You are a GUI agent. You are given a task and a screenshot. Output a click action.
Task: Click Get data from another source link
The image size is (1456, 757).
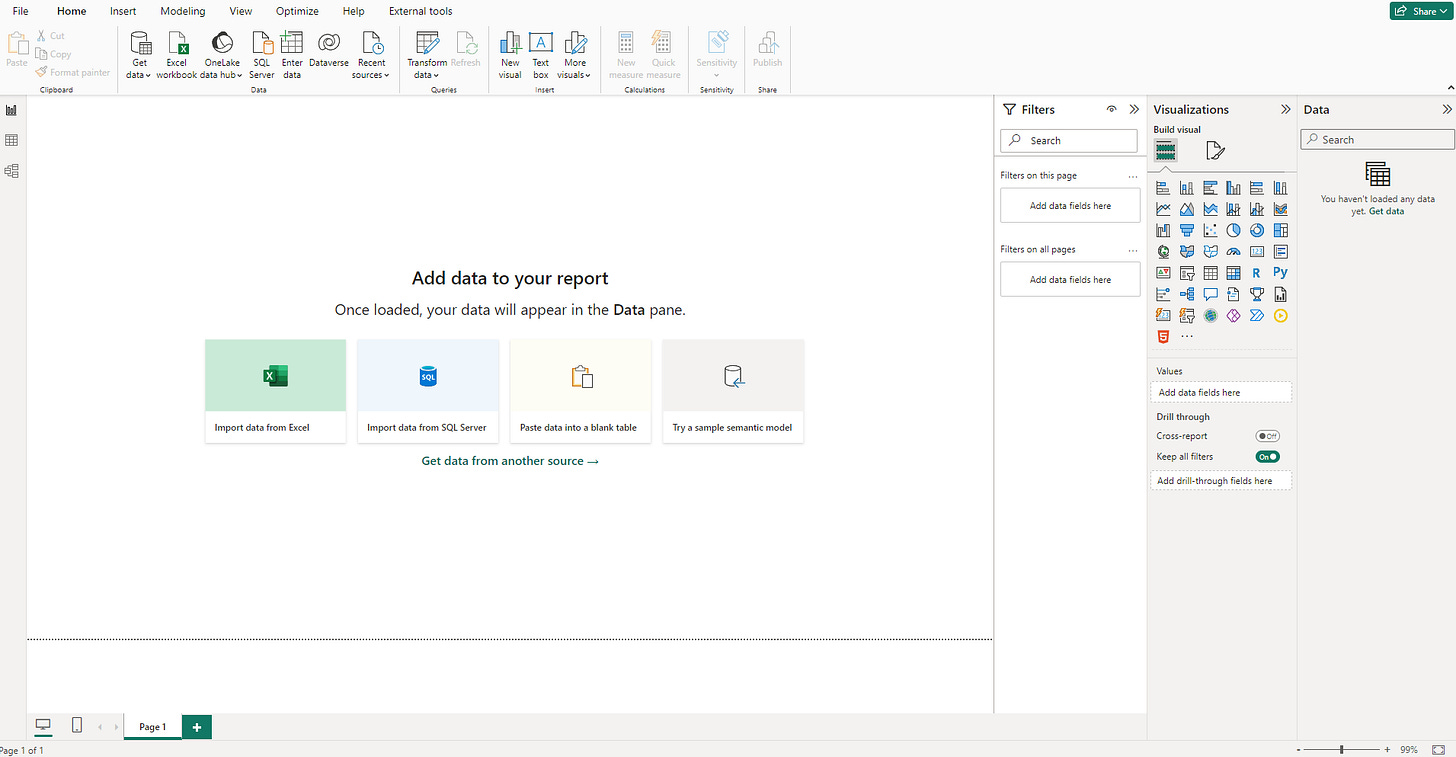510,461
